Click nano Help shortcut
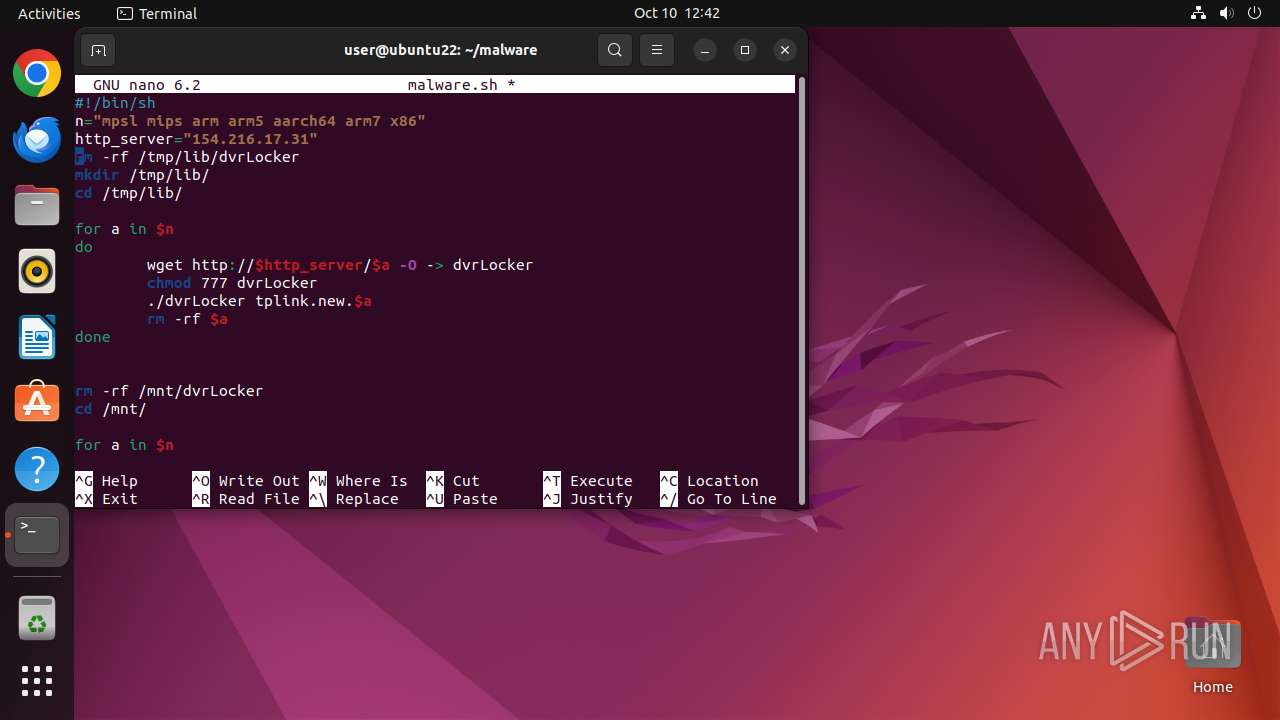The height and width of the screenshot is (720, 1280). tap(106, 481)
